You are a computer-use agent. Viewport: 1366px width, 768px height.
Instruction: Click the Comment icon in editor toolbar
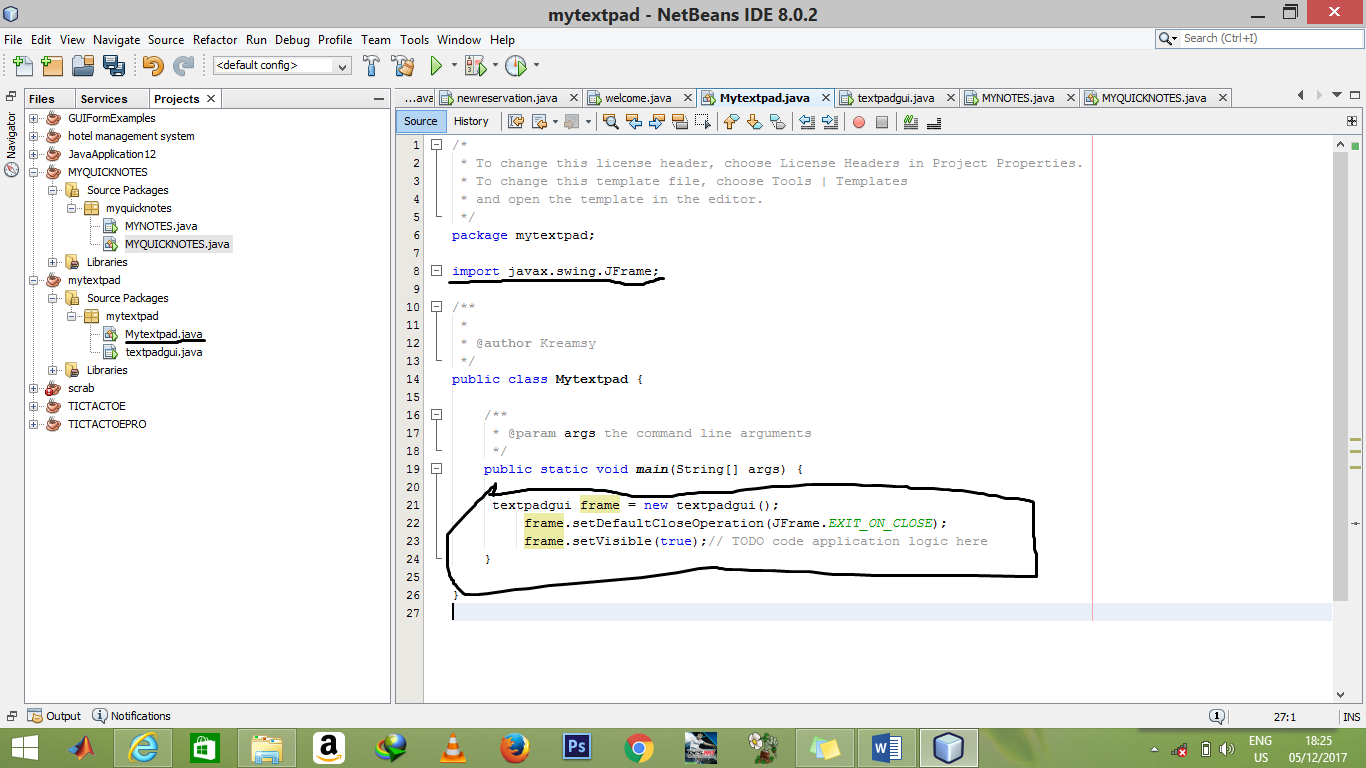(x=910, y=122)
